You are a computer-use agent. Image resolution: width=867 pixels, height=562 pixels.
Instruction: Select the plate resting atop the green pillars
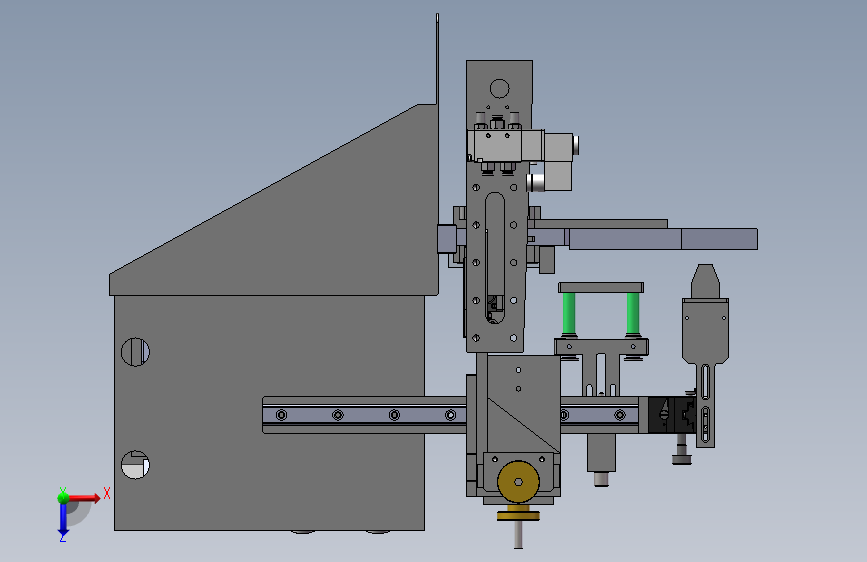point(601,287)
